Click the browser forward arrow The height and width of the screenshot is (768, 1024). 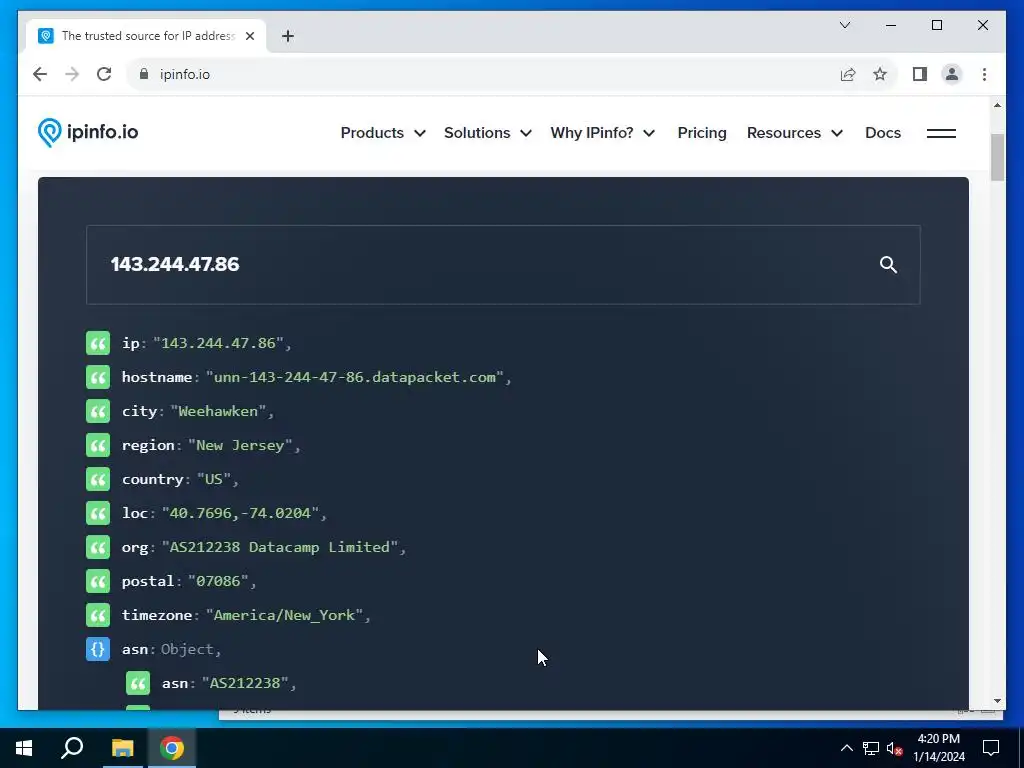pyautogui.click(x=72, y=74)
